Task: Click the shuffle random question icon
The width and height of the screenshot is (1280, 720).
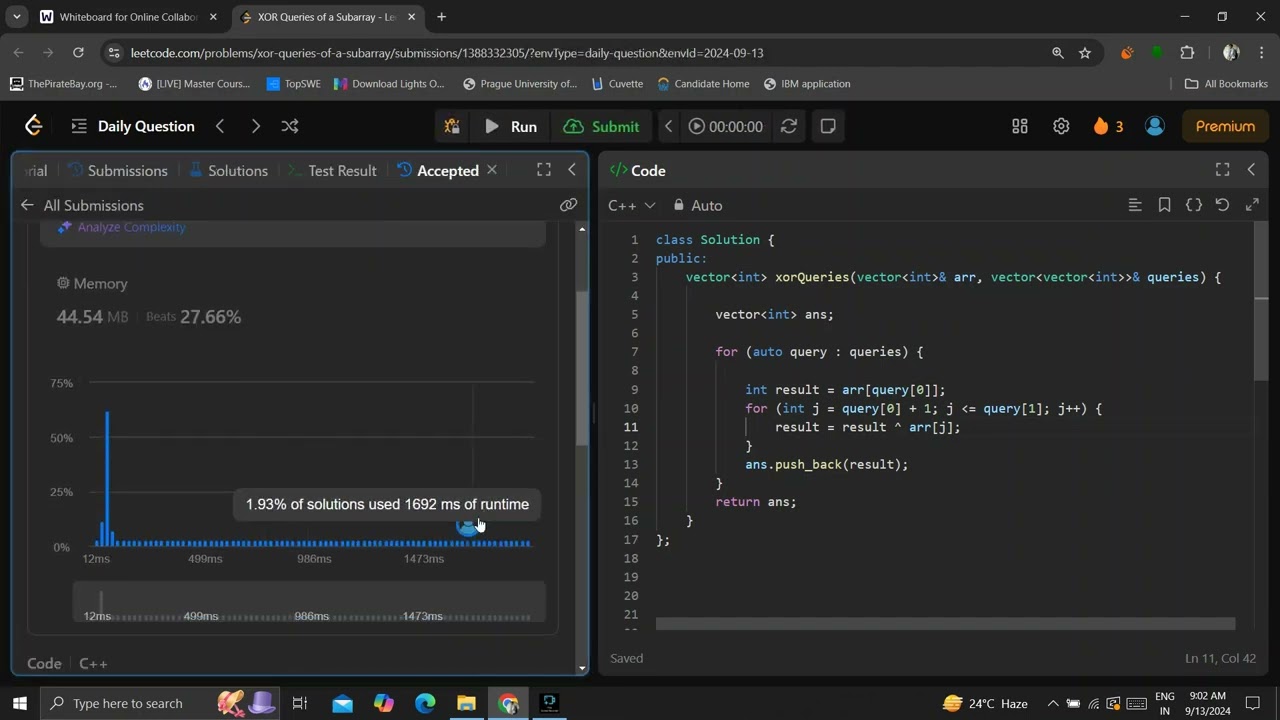Action: click(x=290, y=126)
